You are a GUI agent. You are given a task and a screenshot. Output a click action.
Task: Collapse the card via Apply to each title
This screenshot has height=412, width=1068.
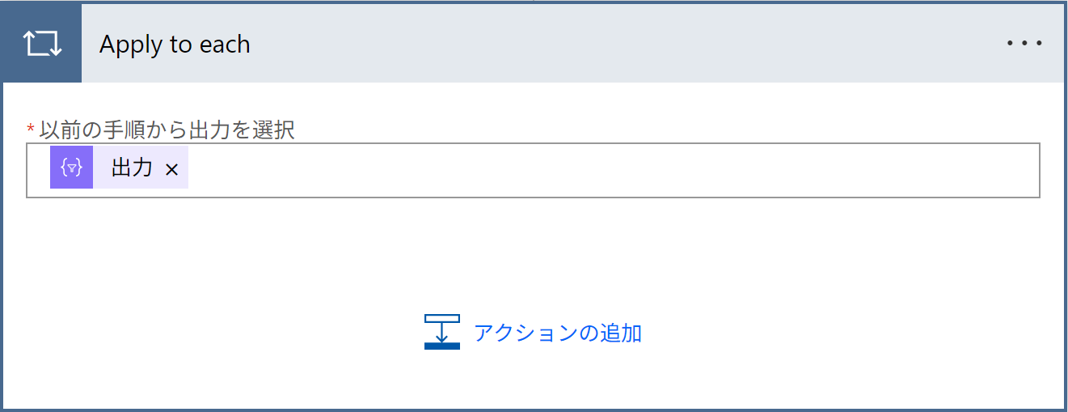[174, 44]
